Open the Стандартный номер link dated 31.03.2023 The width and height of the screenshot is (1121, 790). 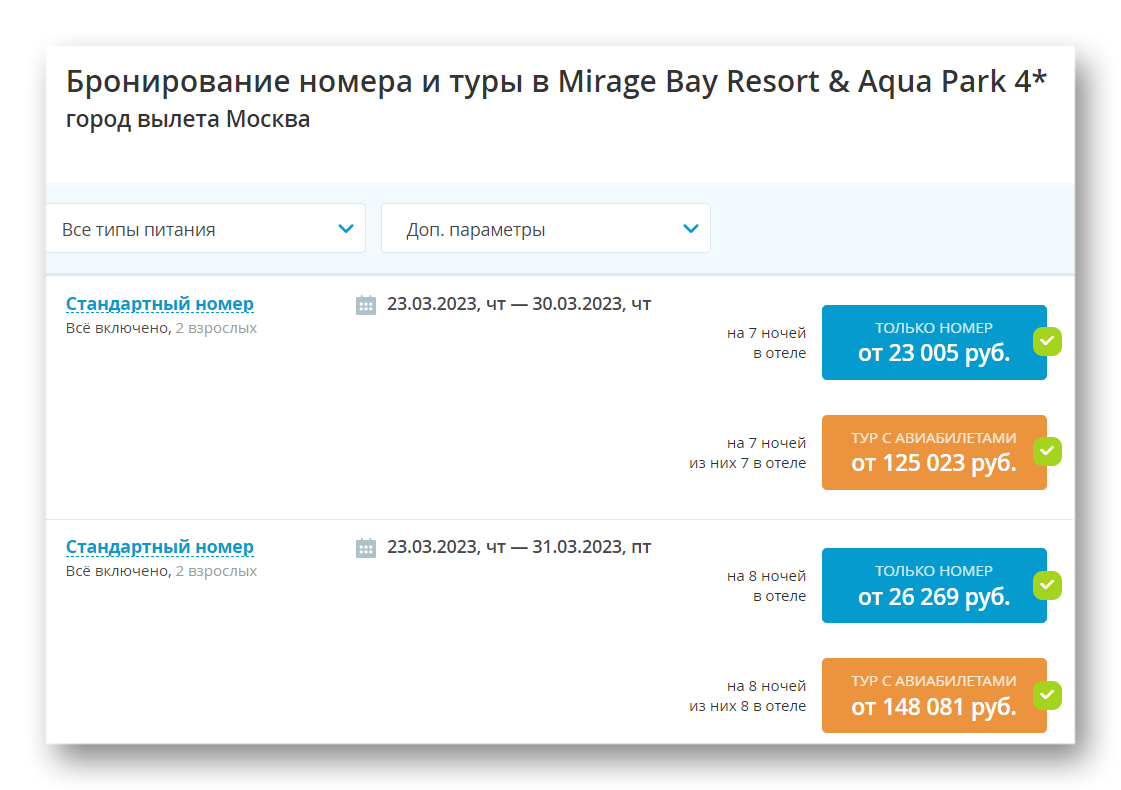point(159,547)
